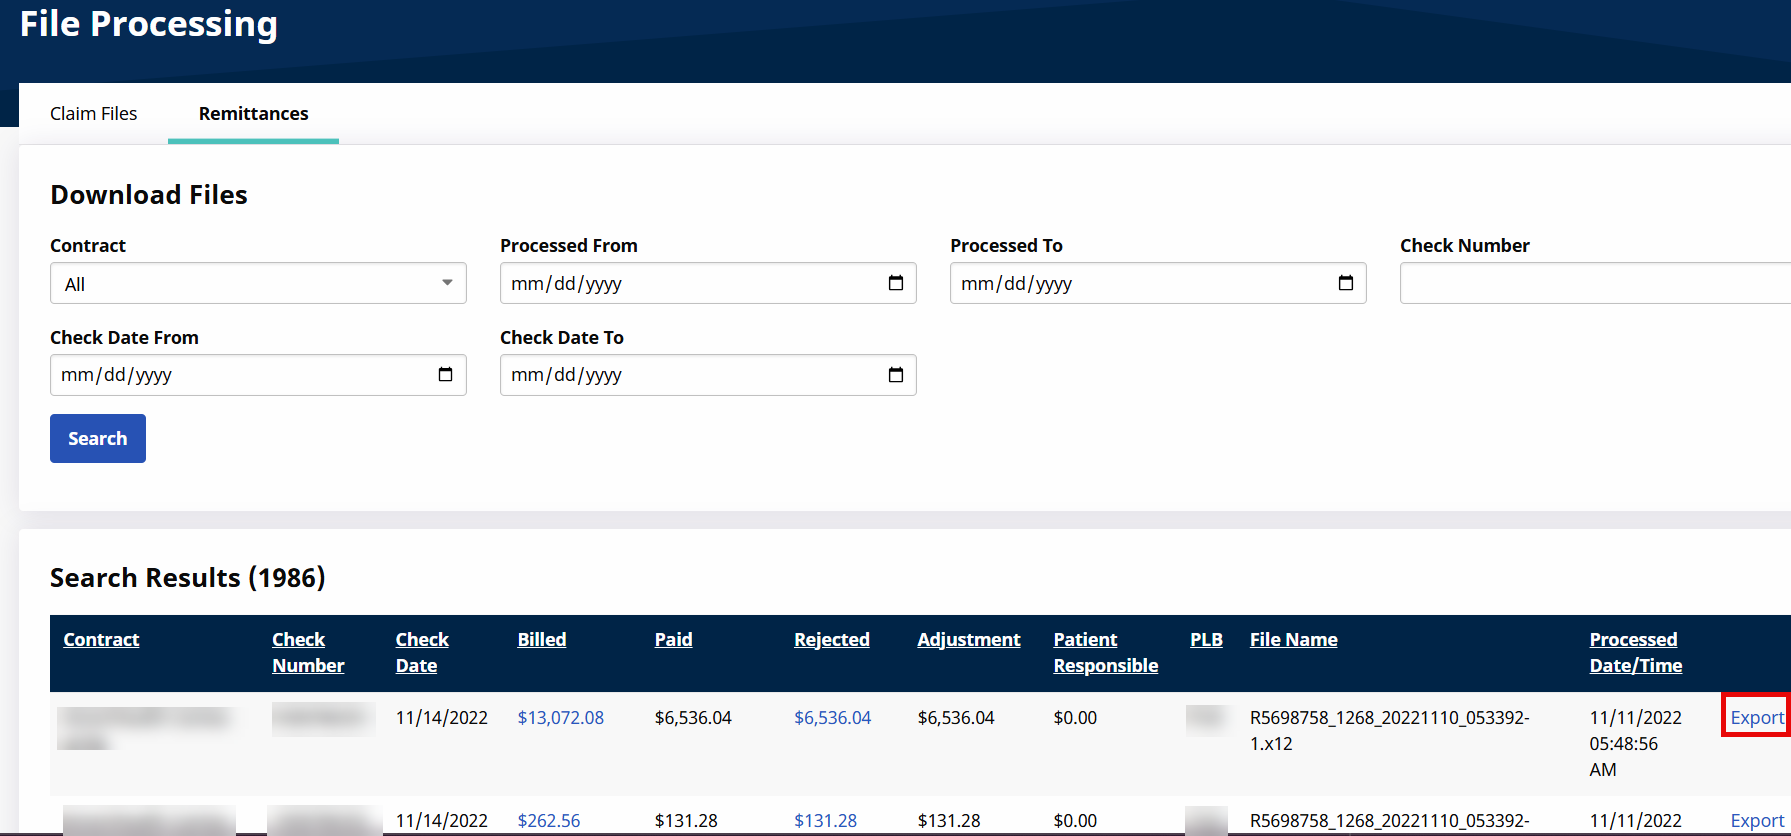Screen dimensions: 1791x836
Task: Open calendar picker for Processed From
Action: [895, 283]
